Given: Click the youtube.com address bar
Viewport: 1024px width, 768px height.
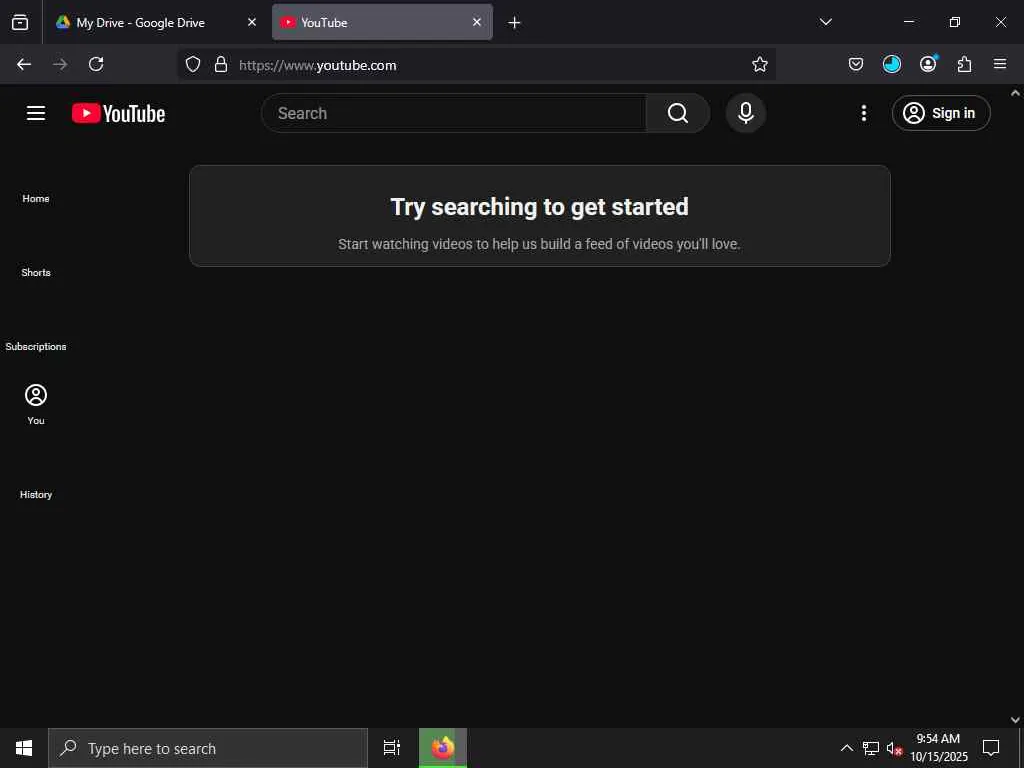Looking at the screenshot, I should (477, 65).
